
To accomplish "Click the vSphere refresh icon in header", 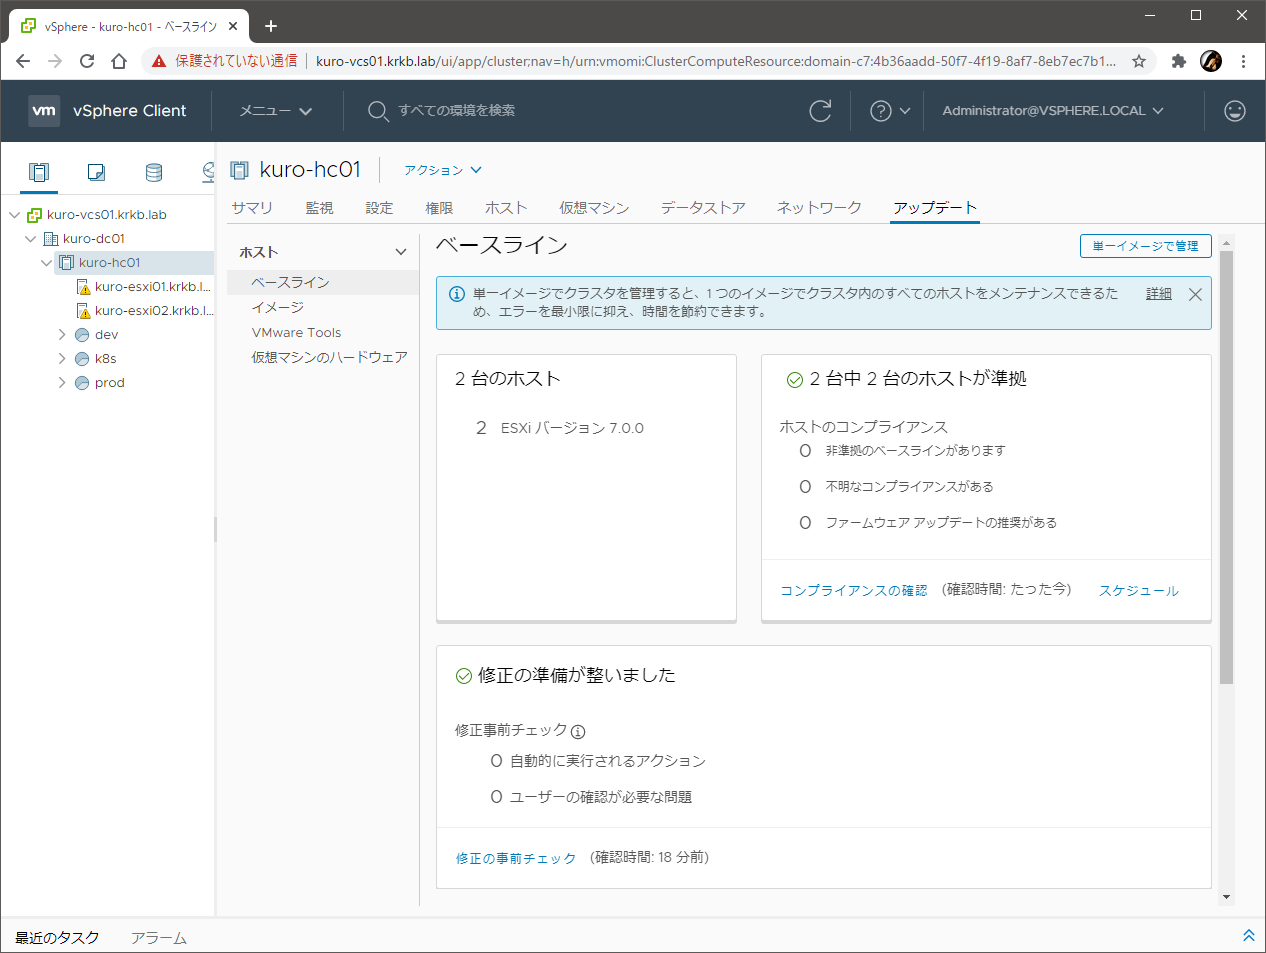I will [820, 111].
